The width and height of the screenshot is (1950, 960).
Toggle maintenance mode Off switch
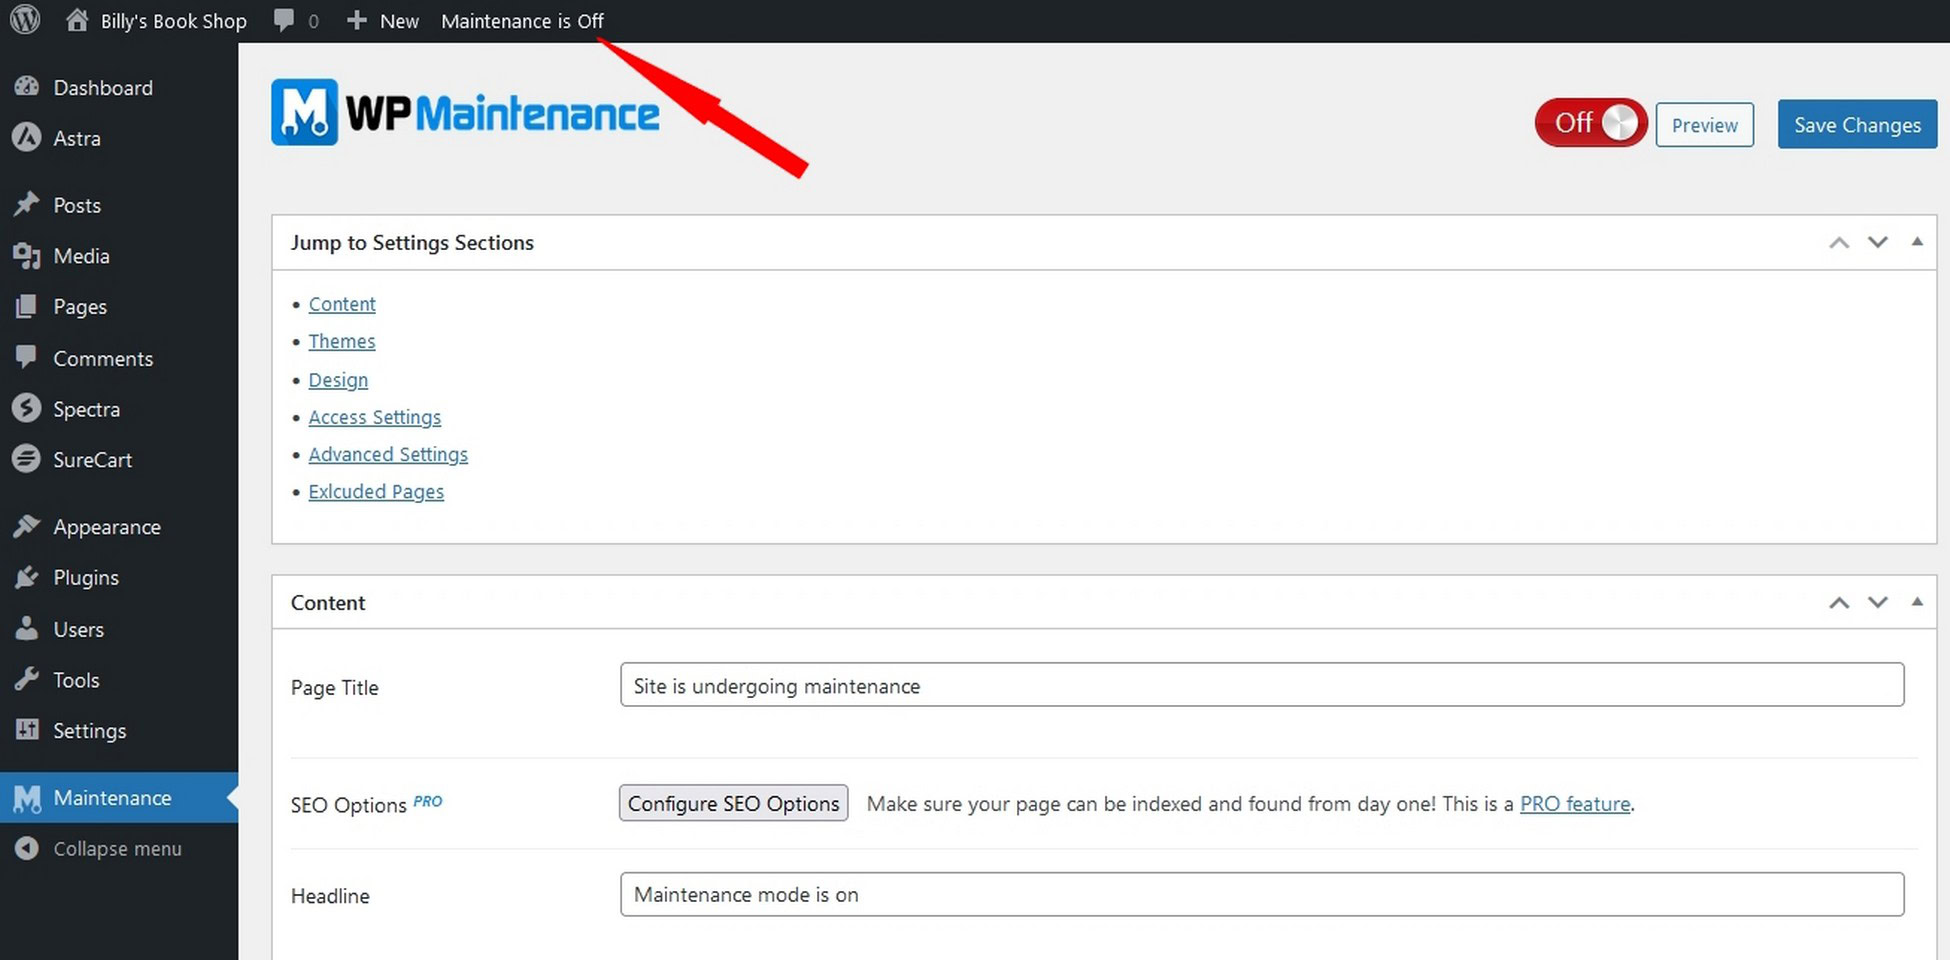[1591, 123]
